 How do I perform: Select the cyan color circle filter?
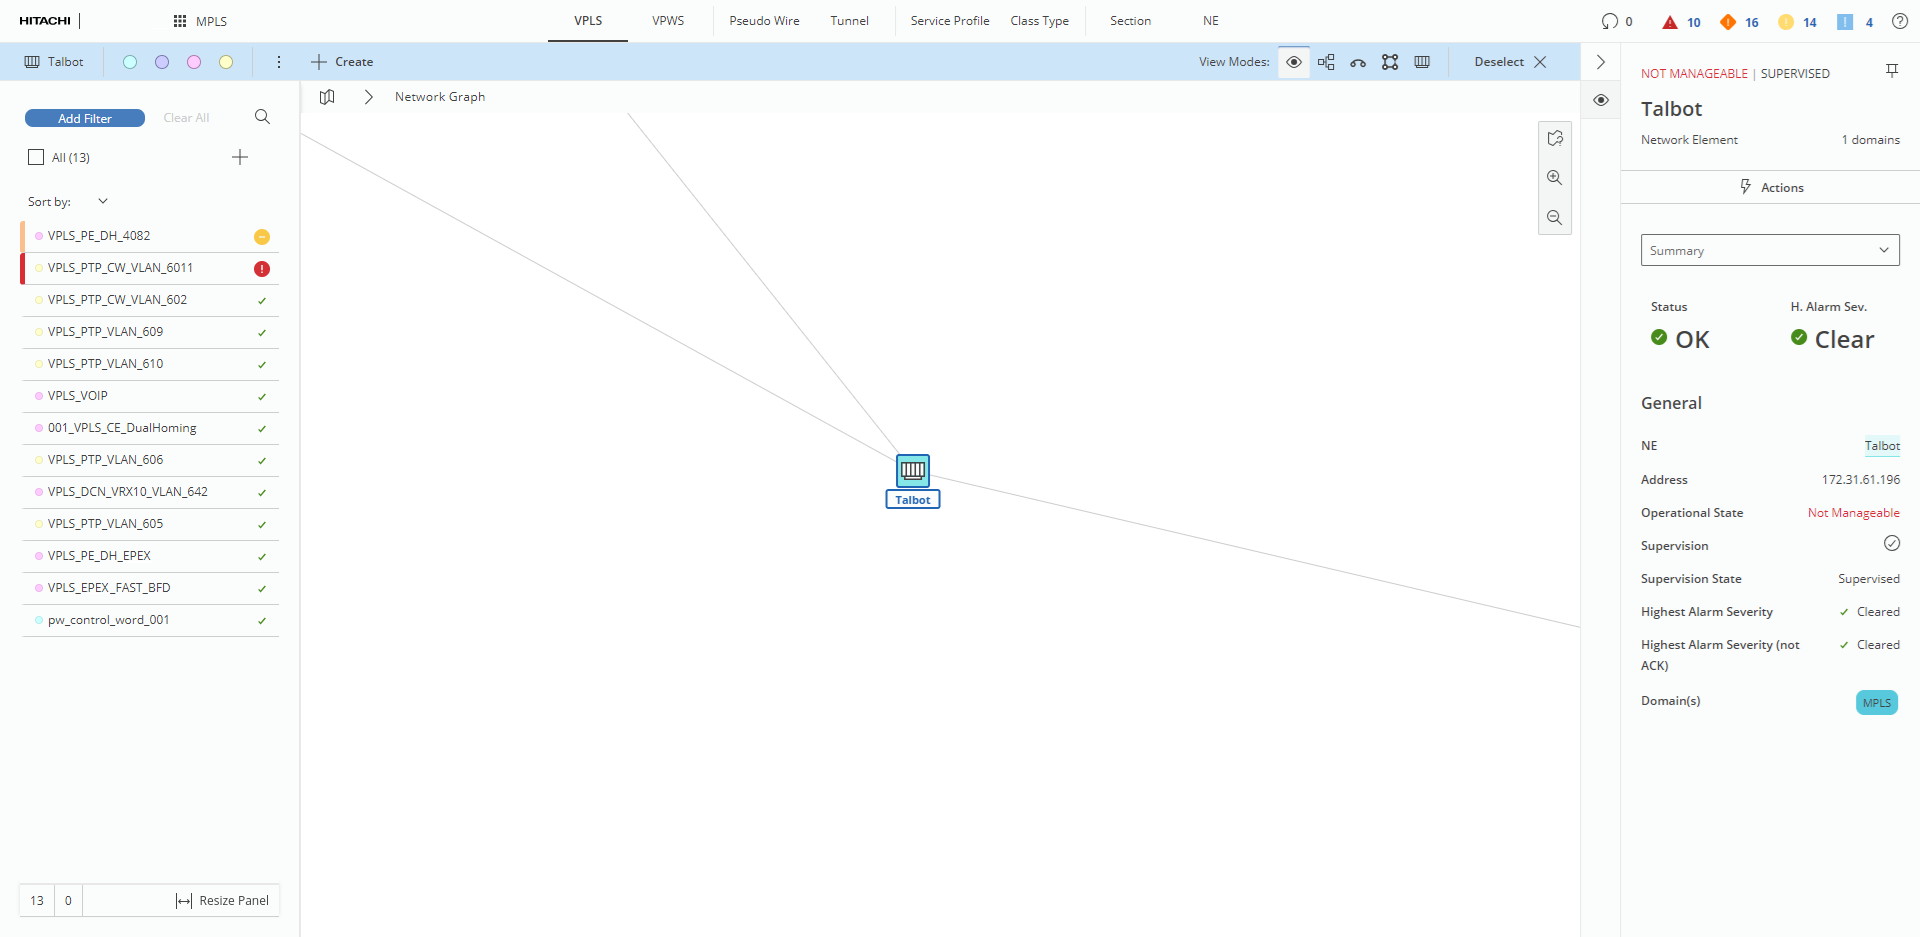tap(130, 62)
